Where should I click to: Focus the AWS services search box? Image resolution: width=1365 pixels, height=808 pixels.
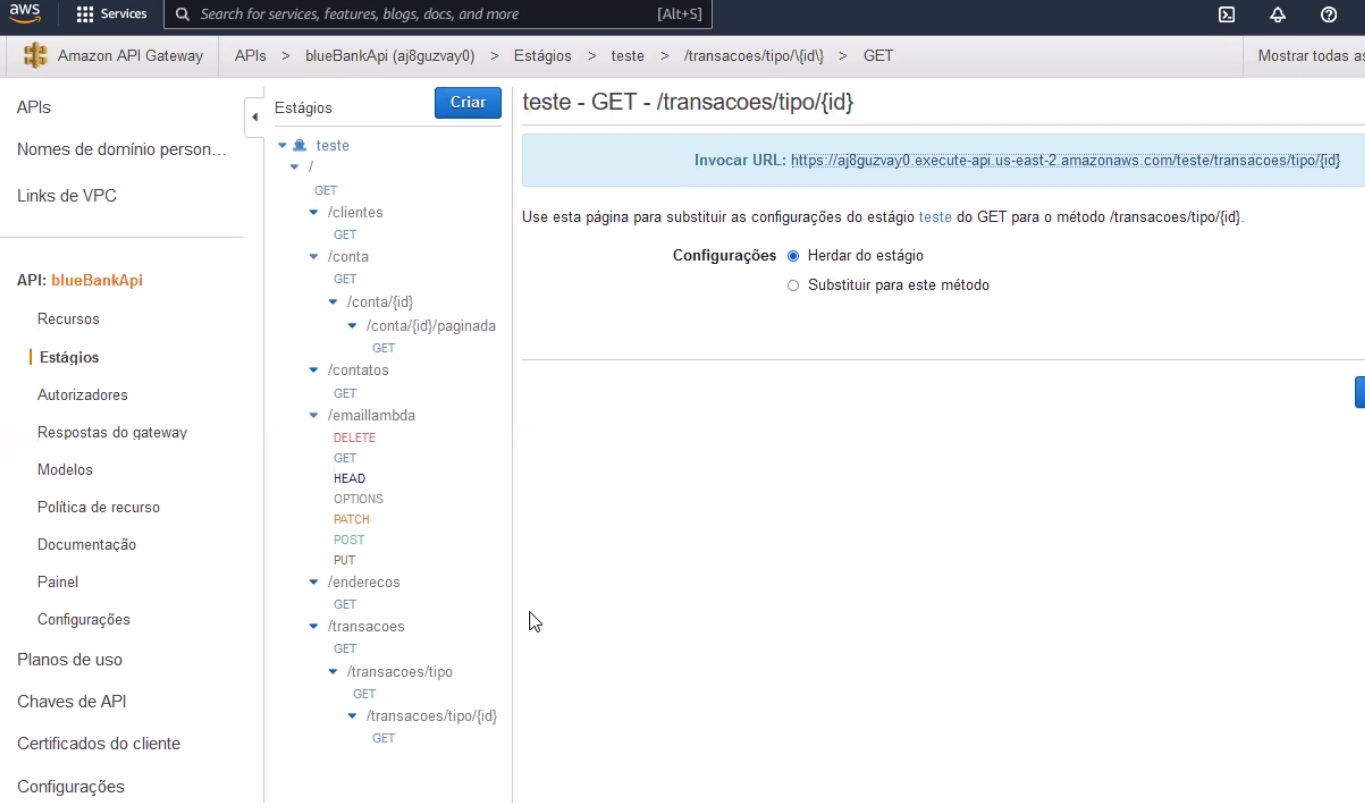[x=438, y=14]
